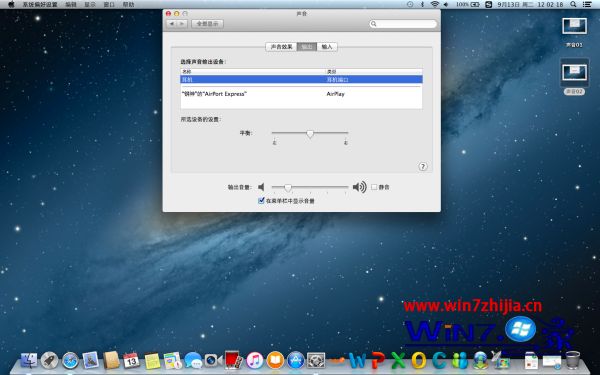The image size is (600, 375).
Task: Launch blue C Communicator icon in dock
Action: [439, 360]
